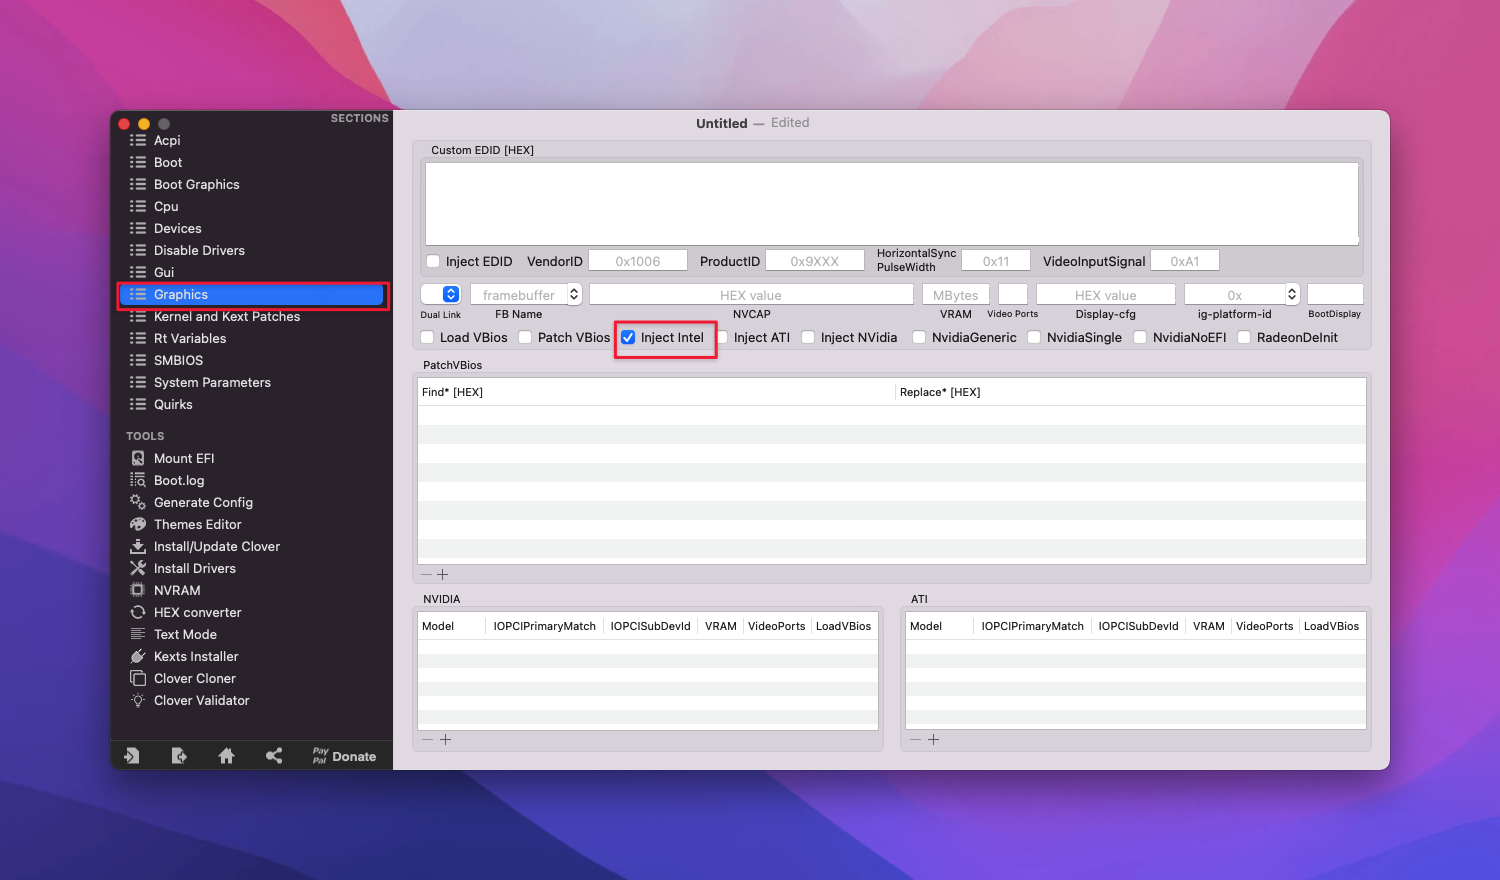Click the Kexts Installer icon
1500x880 pixels.
click(138, 656)
